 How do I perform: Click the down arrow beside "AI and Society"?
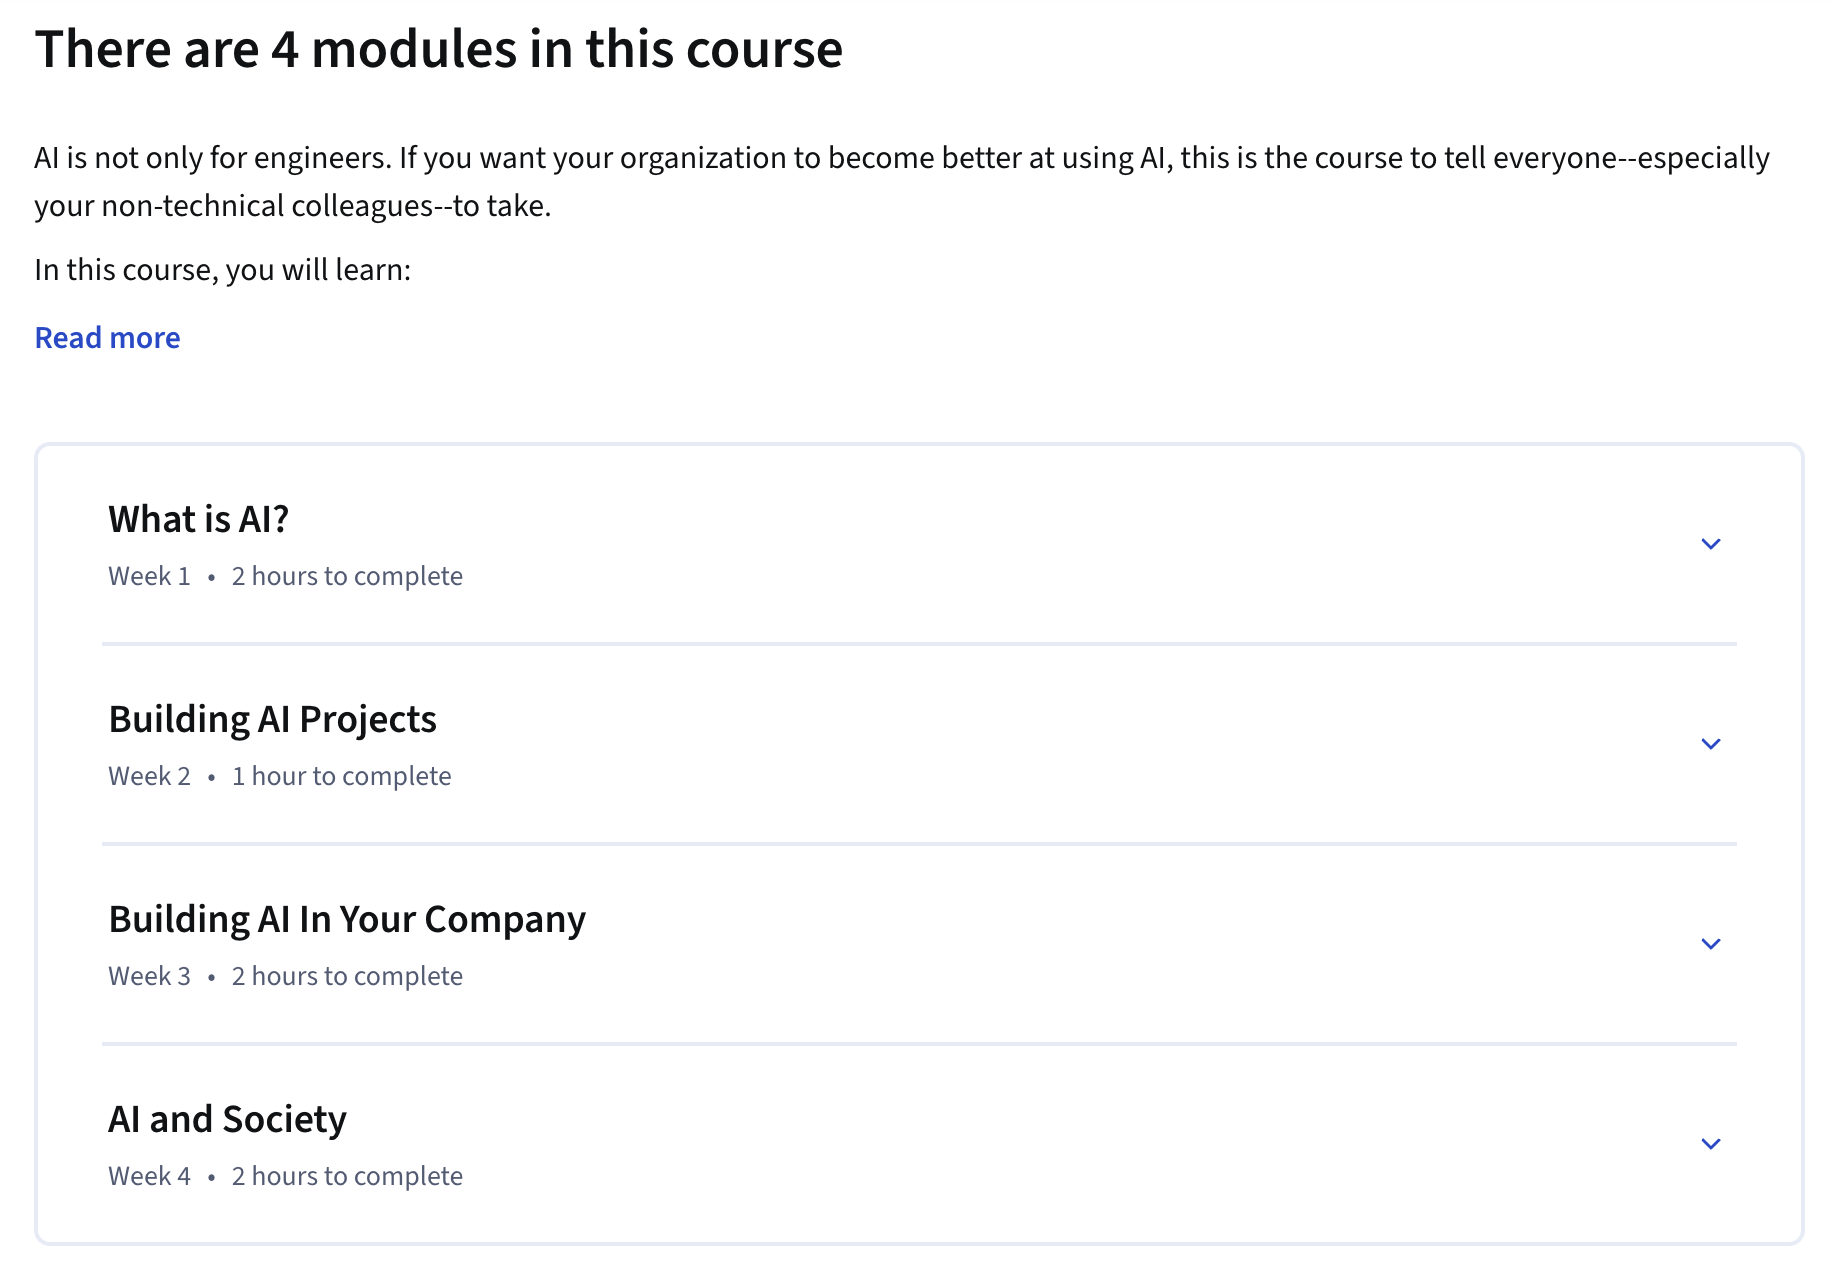(1711, 1143)
